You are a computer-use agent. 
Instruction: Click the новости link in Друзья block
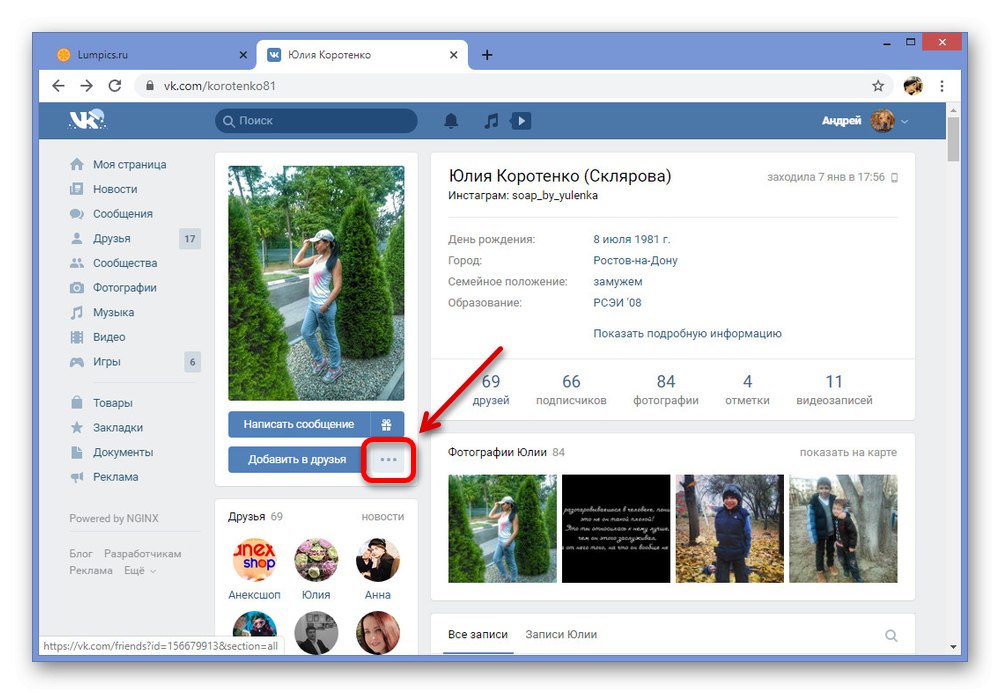point(383,517)
